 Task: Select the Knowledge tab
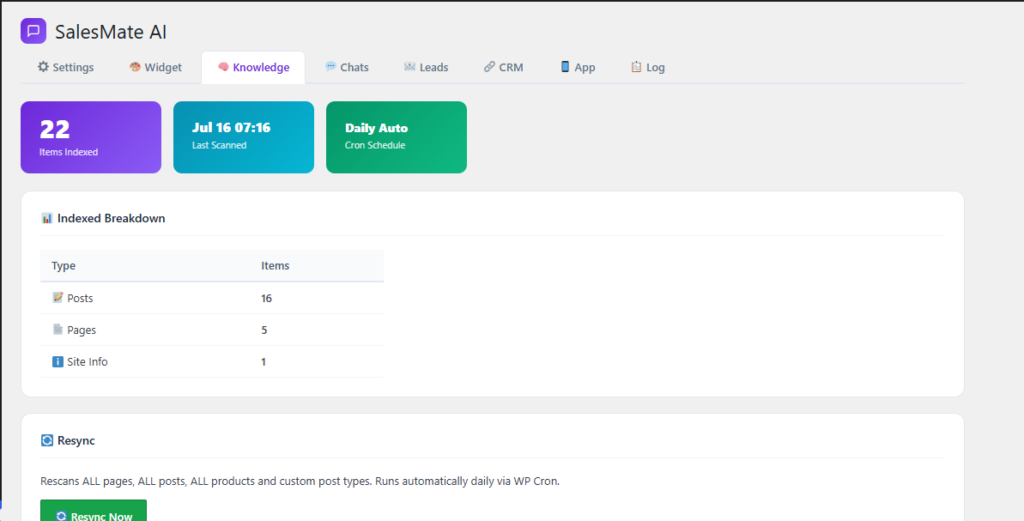click(253, 67)
